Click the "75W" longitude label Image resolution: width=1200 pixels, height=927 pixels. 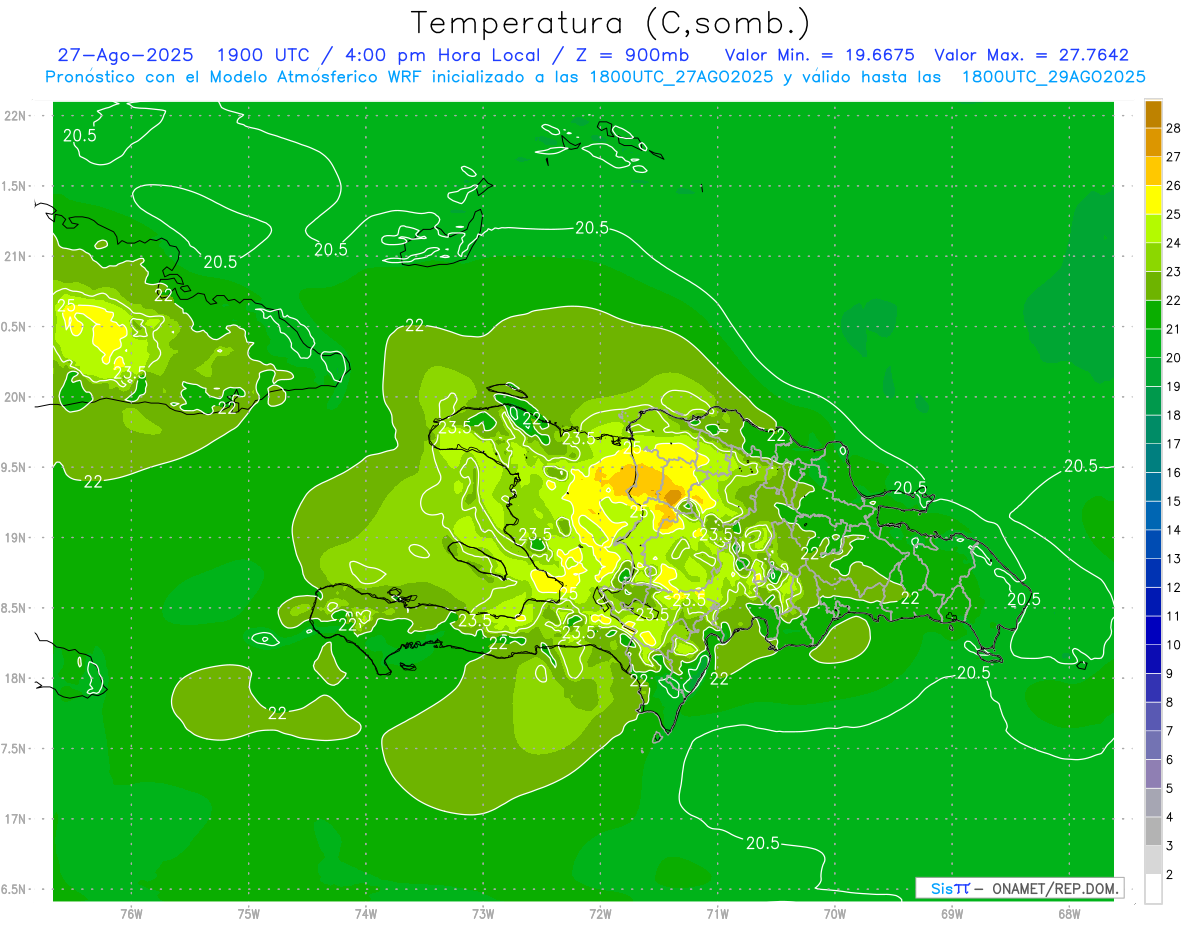point(248,913)
